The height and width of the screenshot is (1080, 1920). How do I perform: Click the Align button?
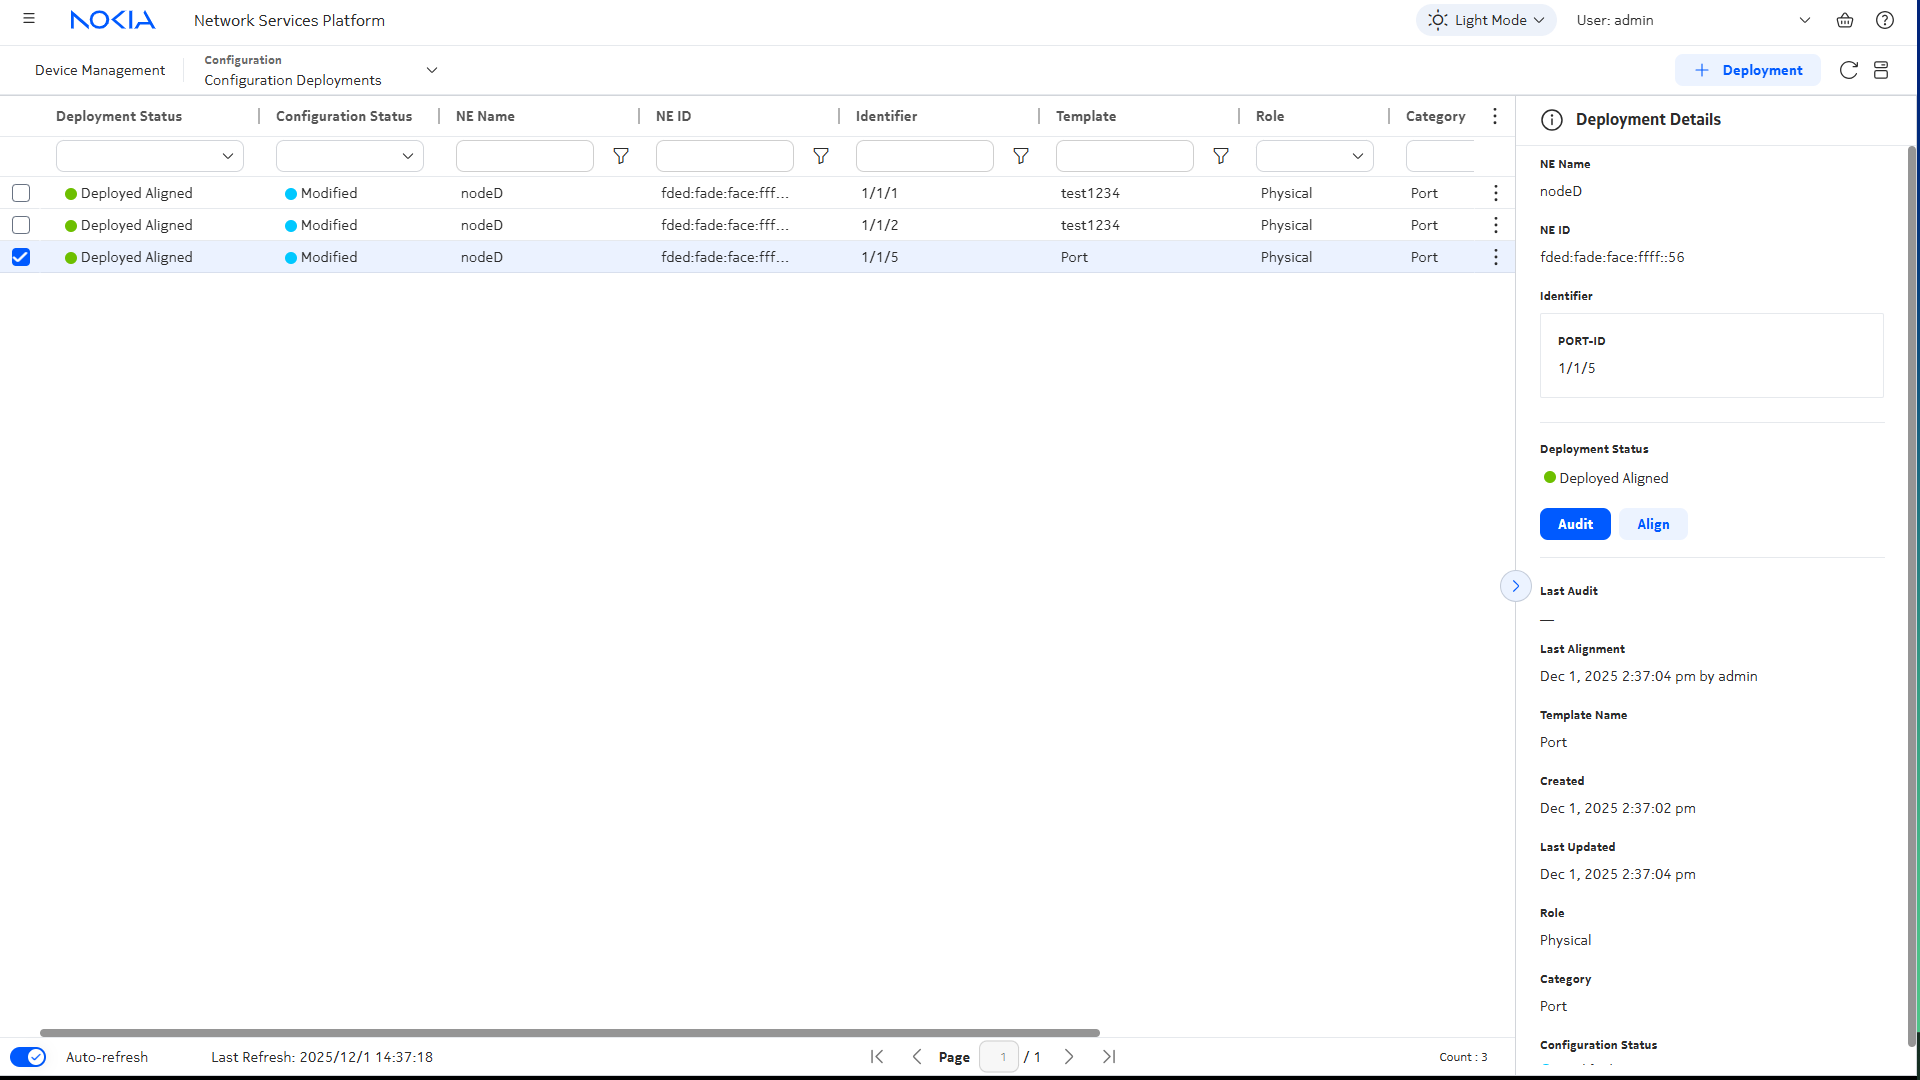[x=1653, y=524]
